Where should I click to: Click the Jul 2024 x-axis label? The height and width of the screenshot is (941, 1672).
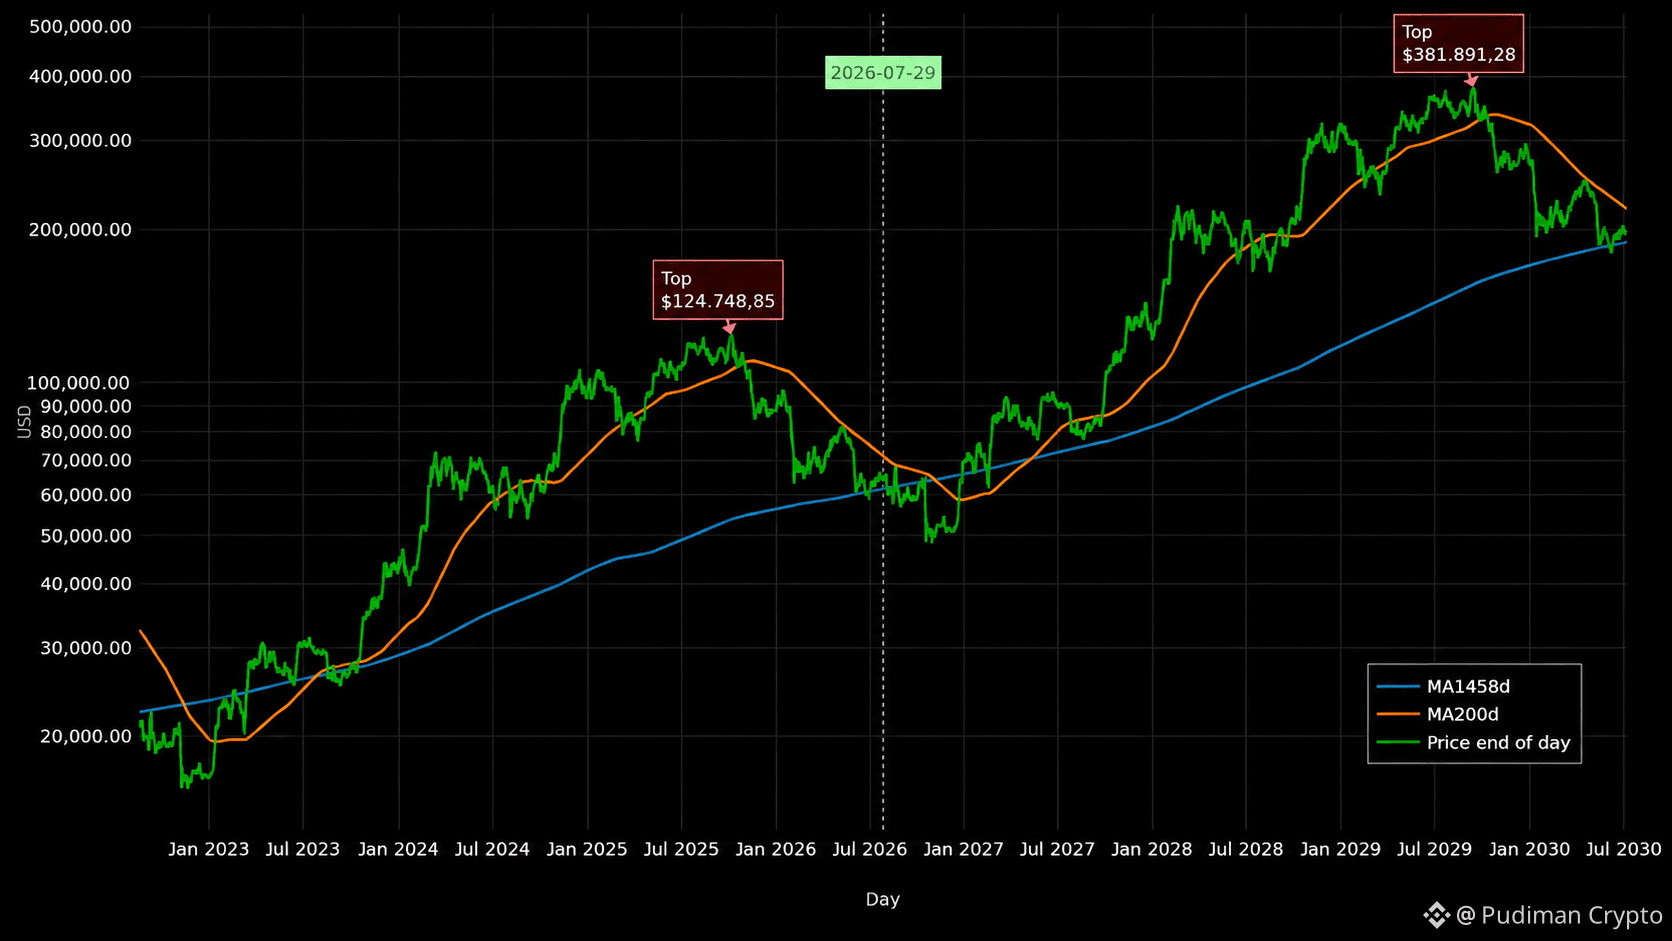click(x=492, y=849)
